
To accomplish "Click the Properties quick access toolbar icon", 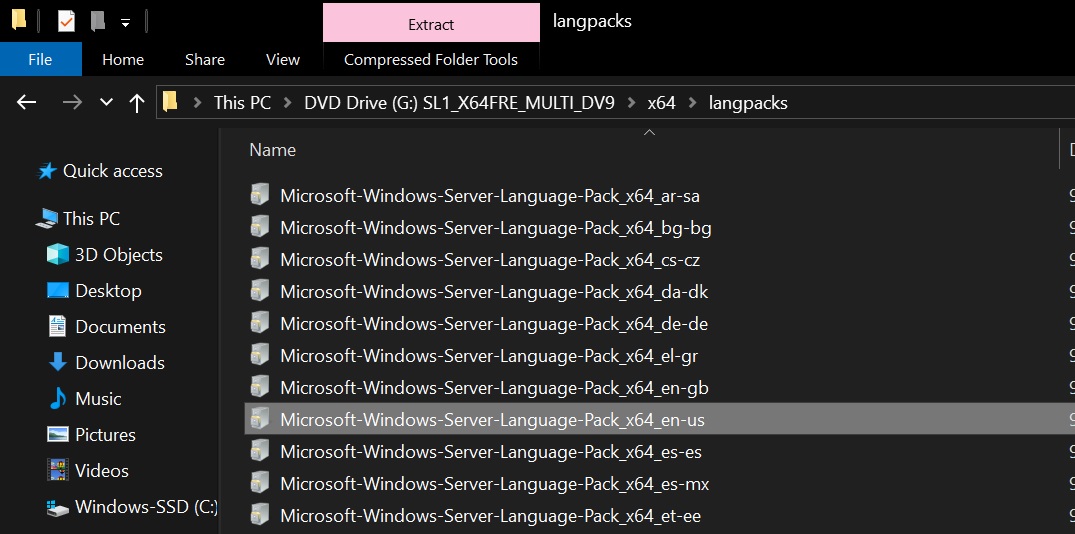I will [x=66, y=21].
